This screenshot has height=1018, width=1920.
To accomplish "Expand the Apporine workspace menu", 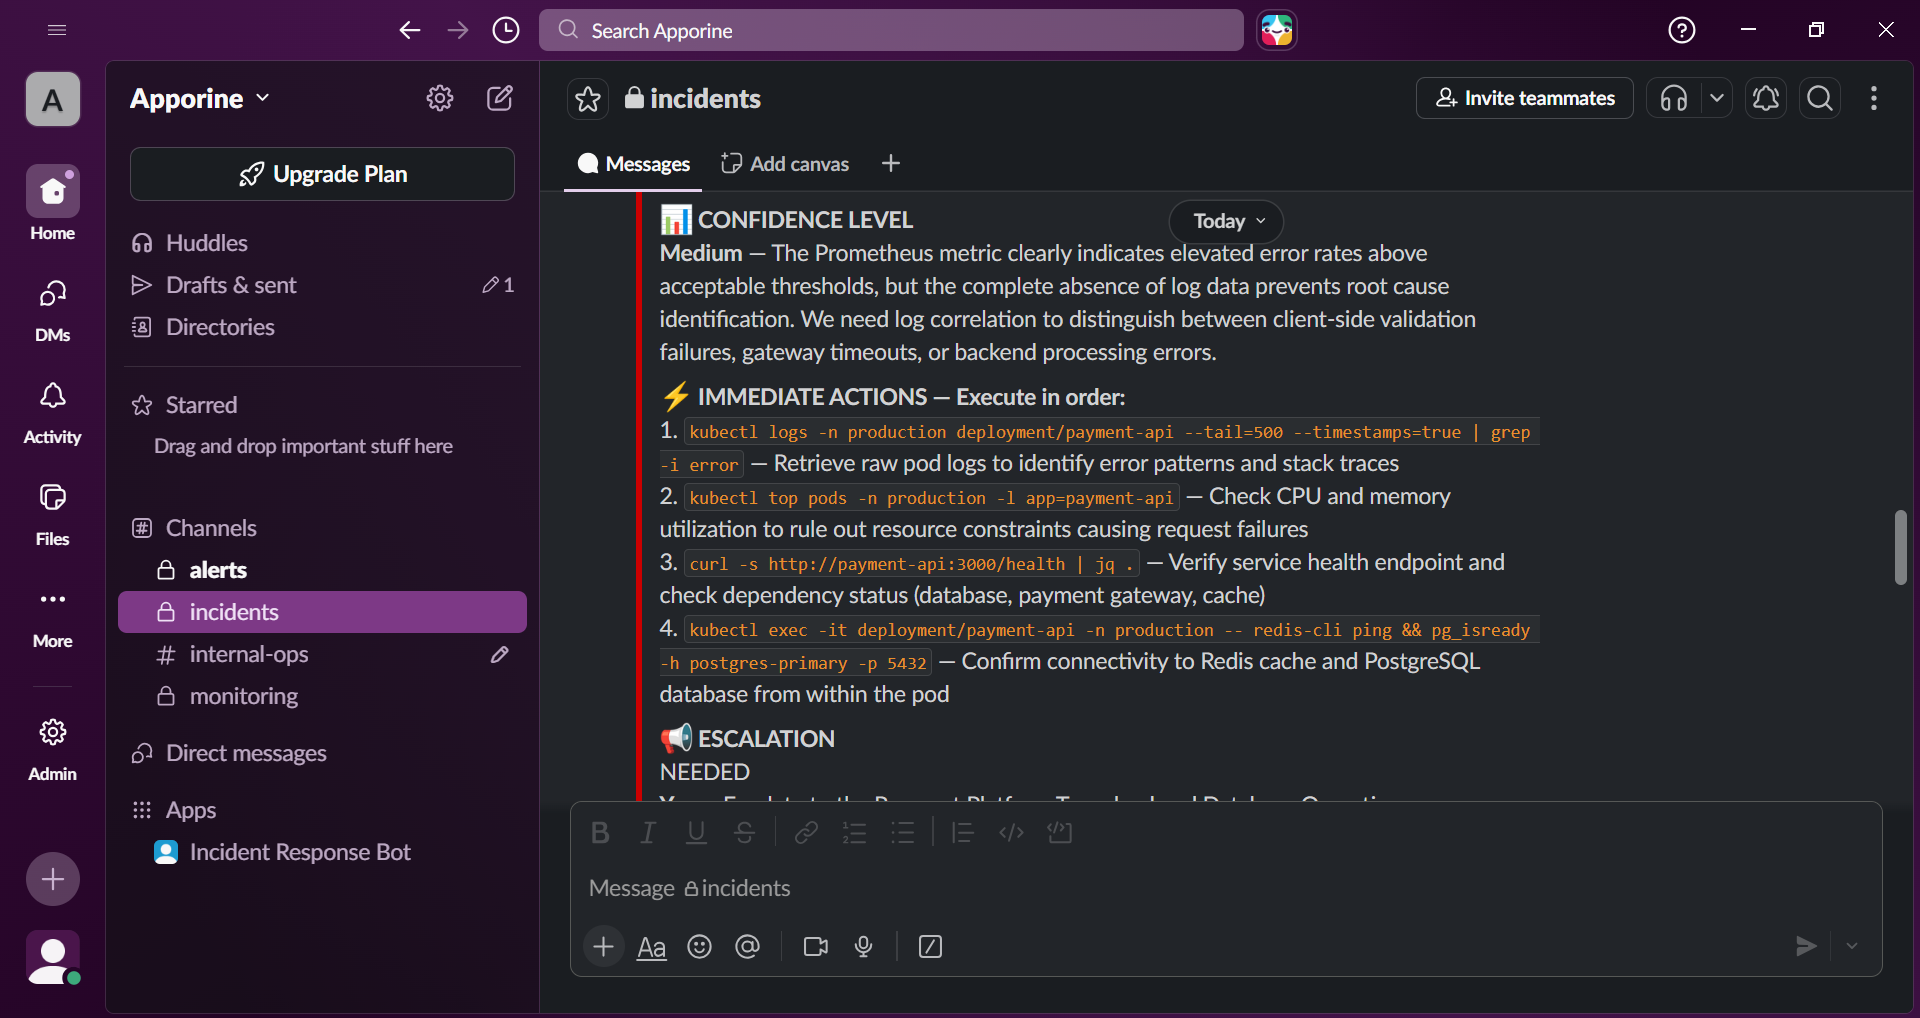I will [199, 98].
